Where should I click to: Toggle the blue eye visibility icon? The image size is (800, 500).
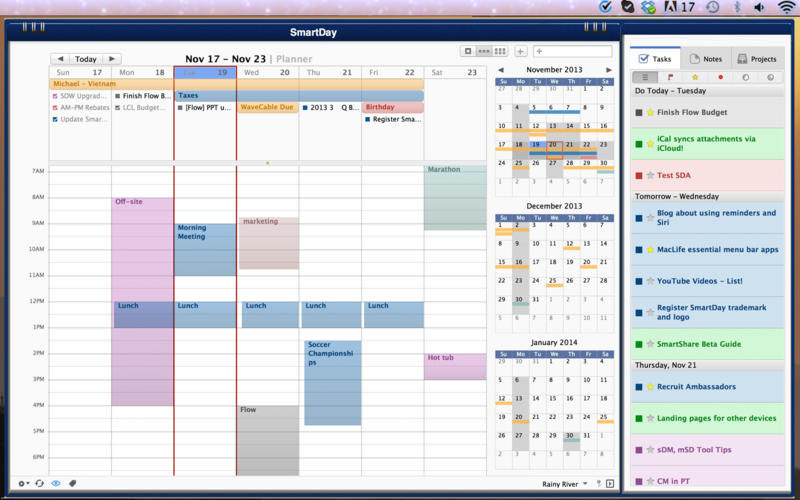56,483
